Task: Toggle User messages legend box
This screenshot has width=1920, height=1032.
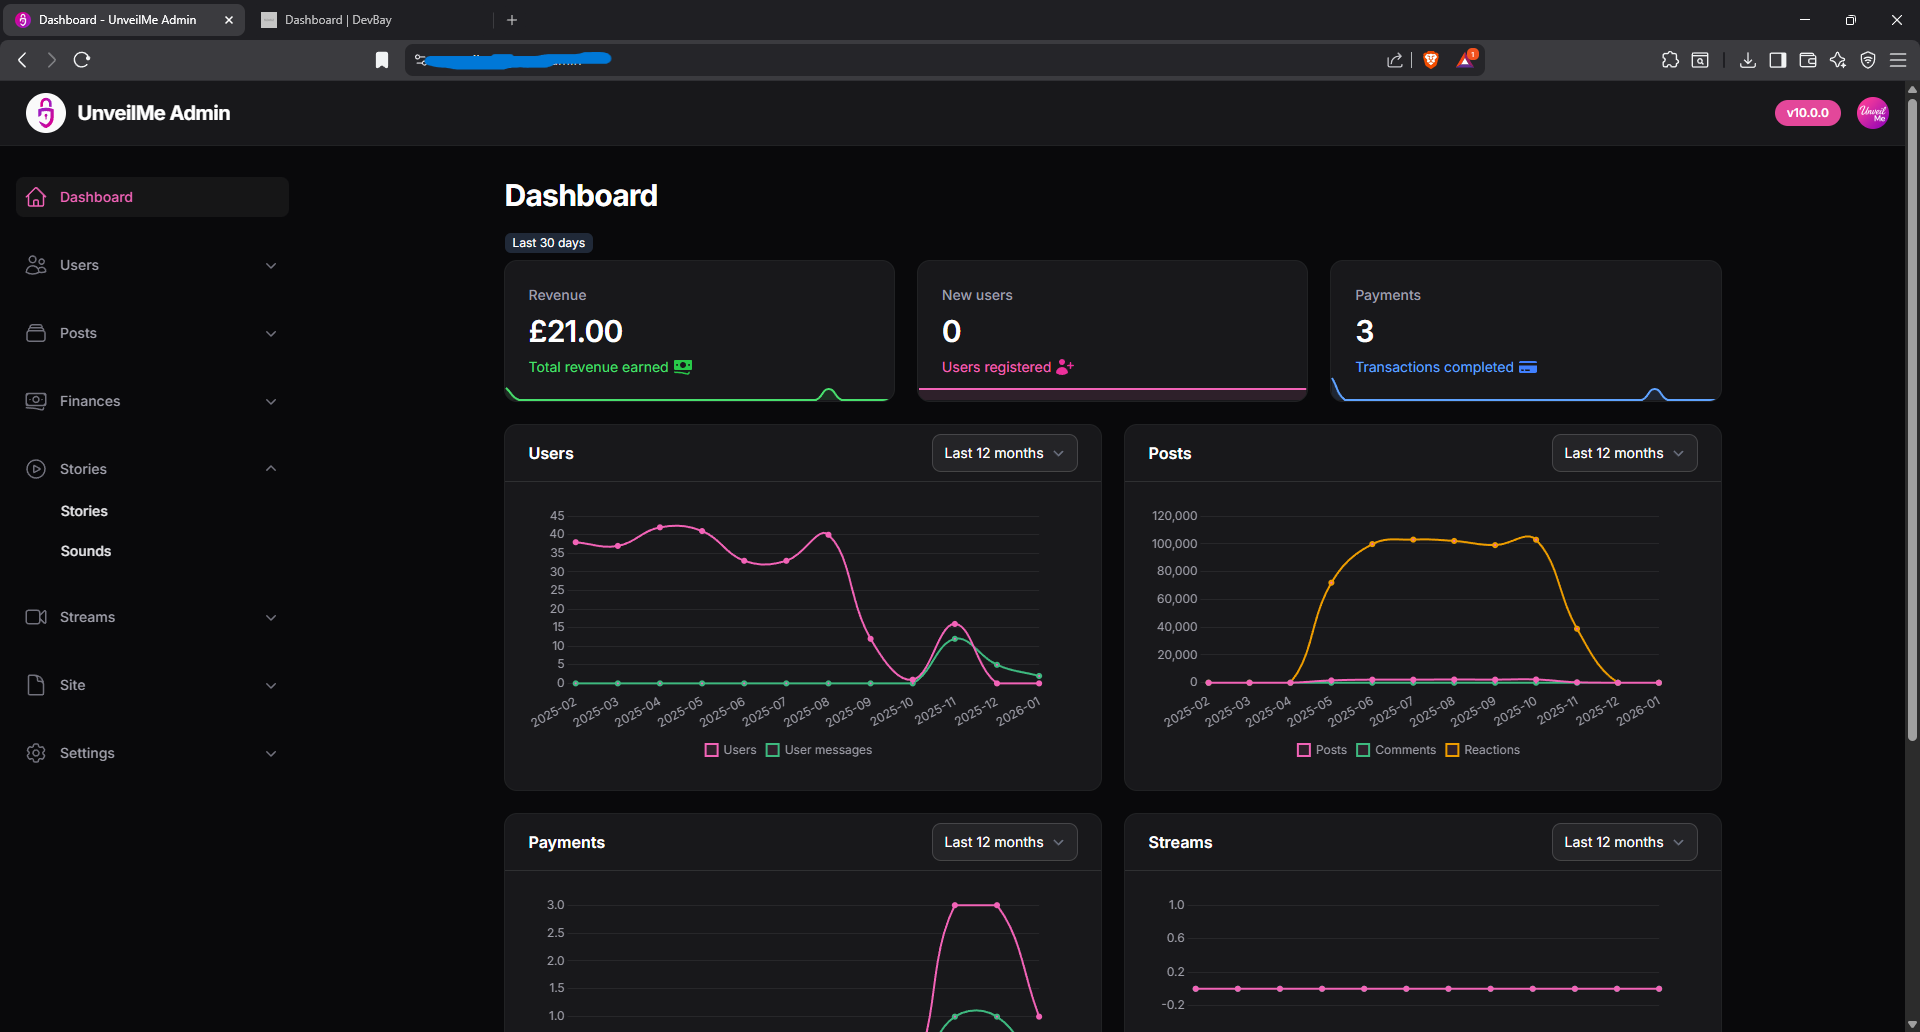Action: point(773,750)
